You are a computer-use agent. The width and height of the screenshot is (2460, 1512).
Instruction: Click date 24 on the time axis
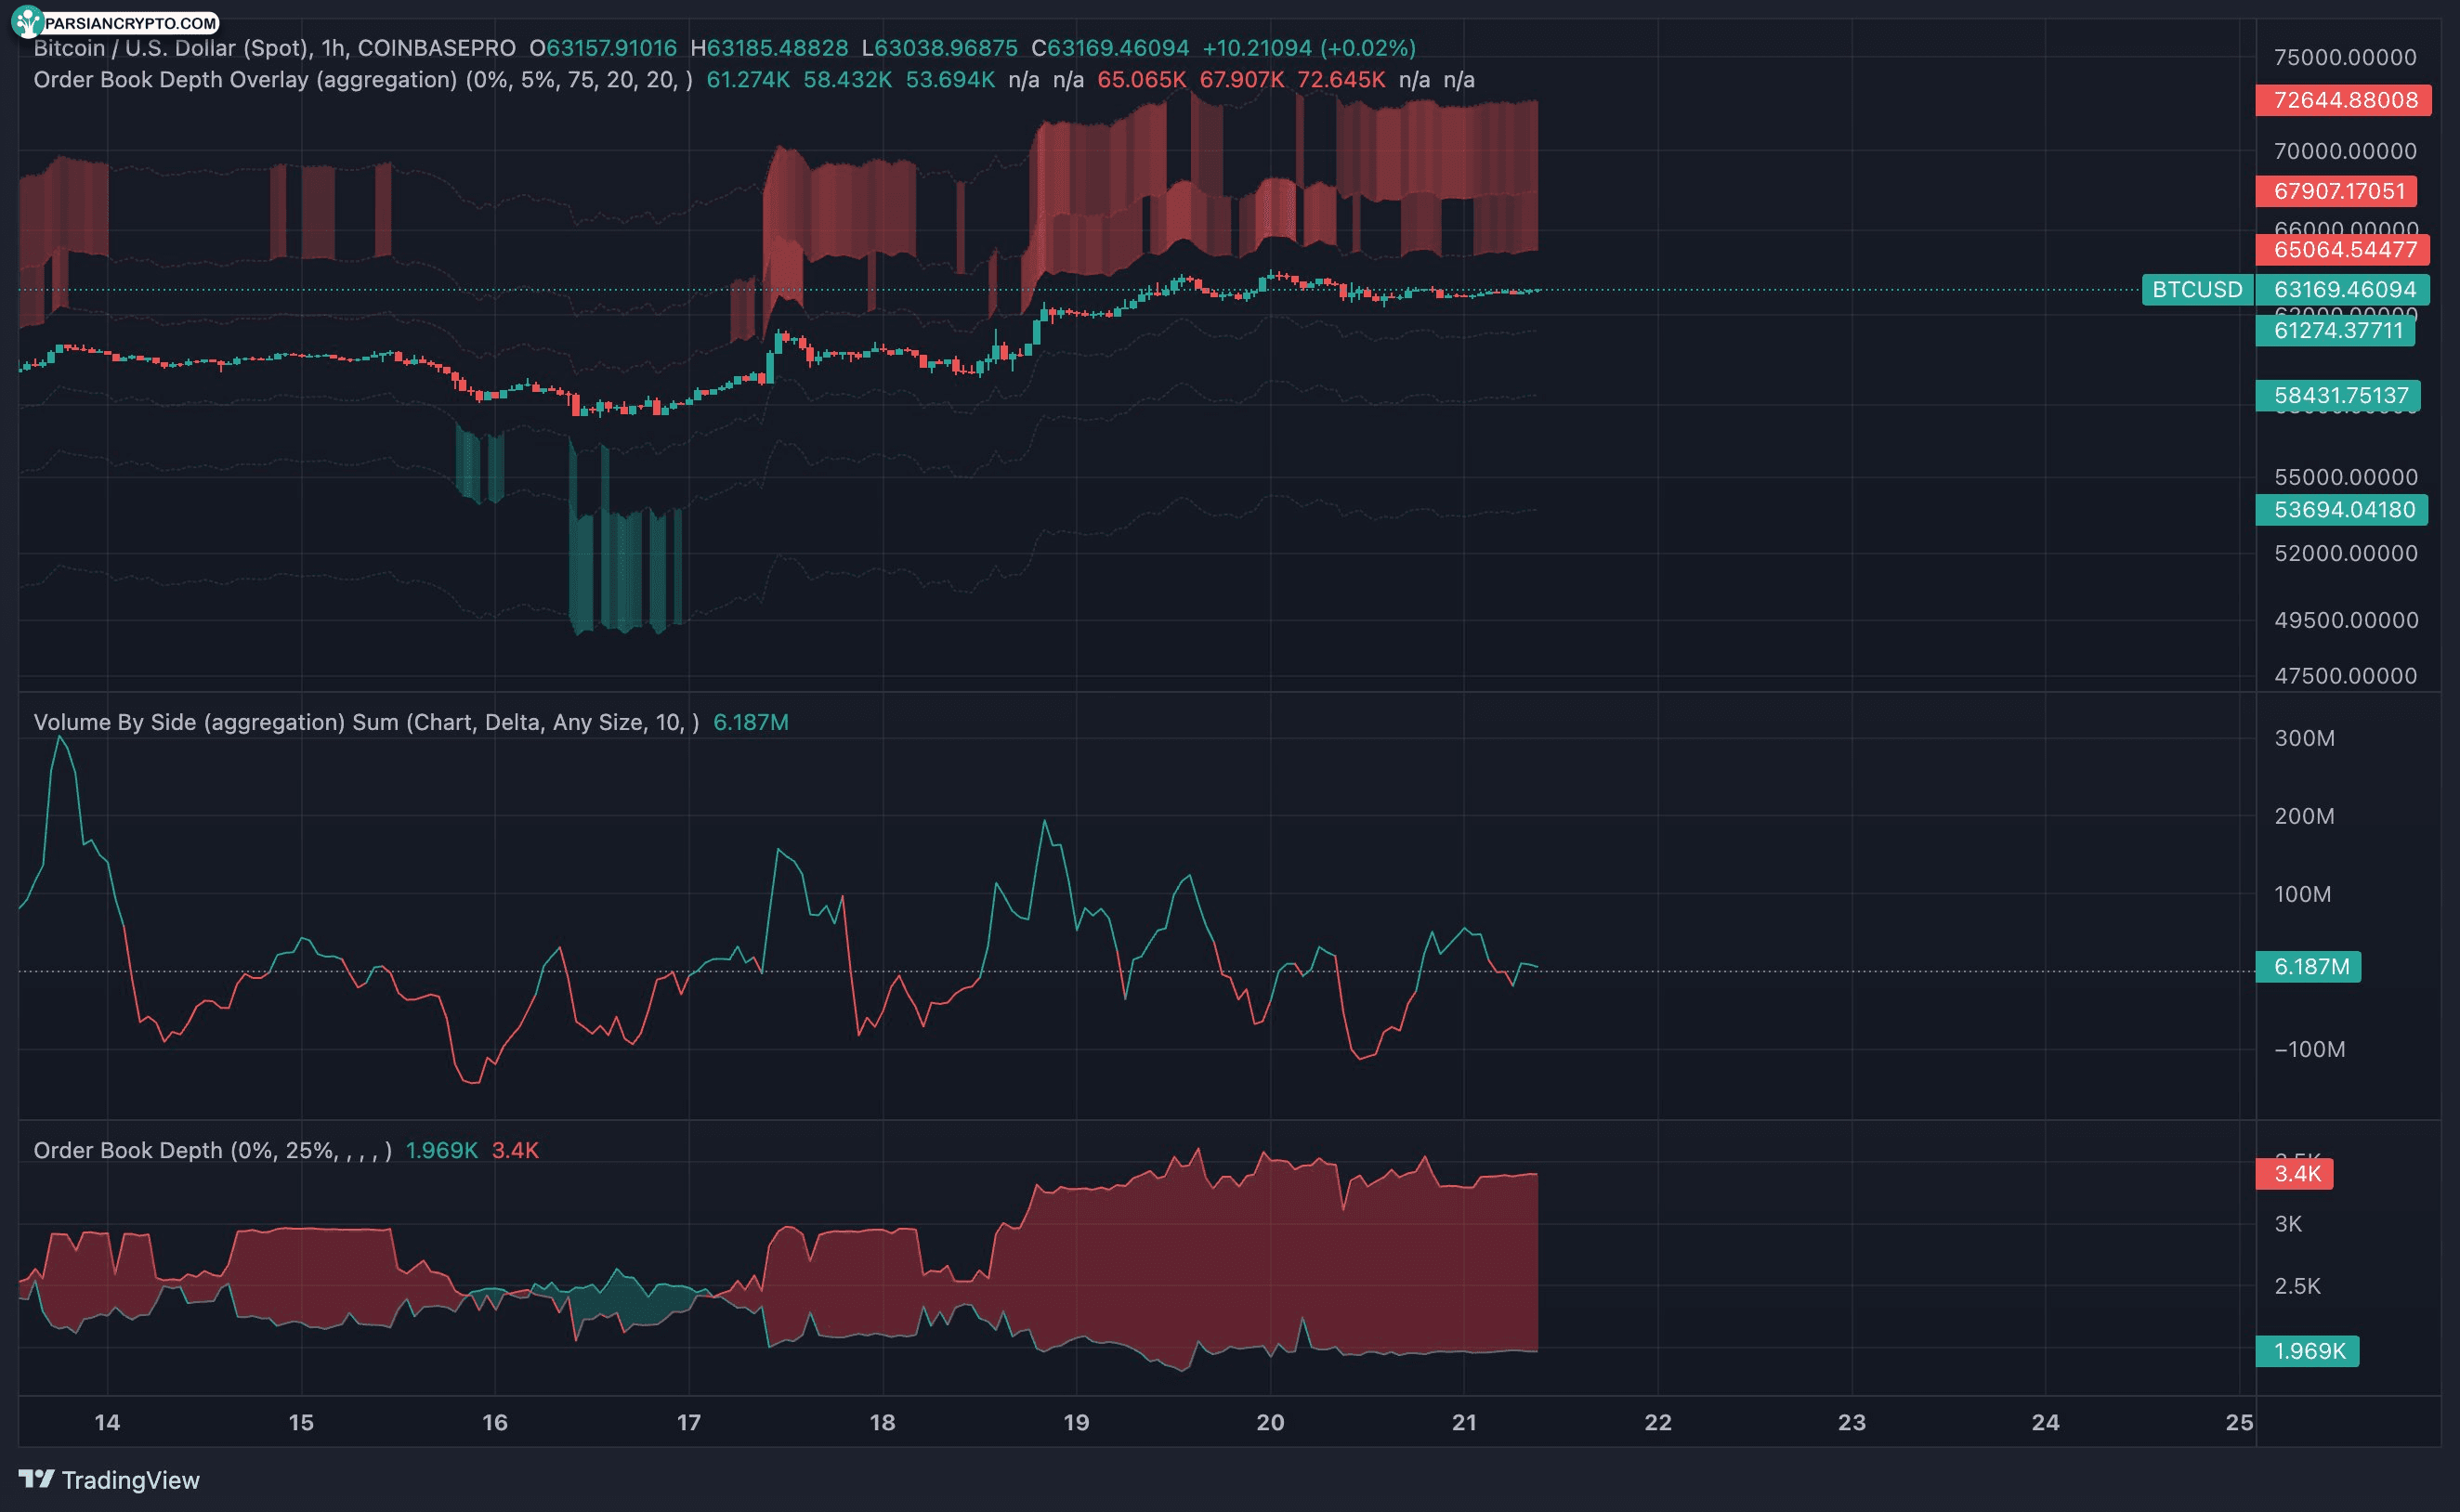click(x=2046, y=1423)
